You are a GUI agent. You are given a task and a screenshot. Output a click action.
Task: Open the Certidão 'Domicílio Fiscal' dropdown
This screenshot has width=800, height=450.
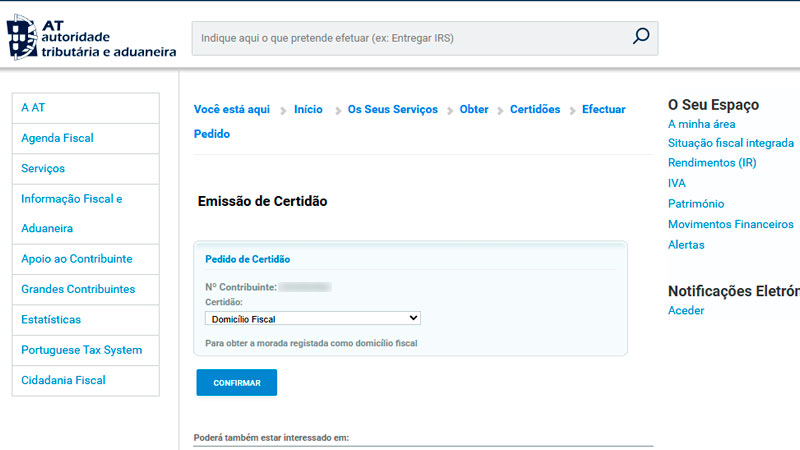313,318
